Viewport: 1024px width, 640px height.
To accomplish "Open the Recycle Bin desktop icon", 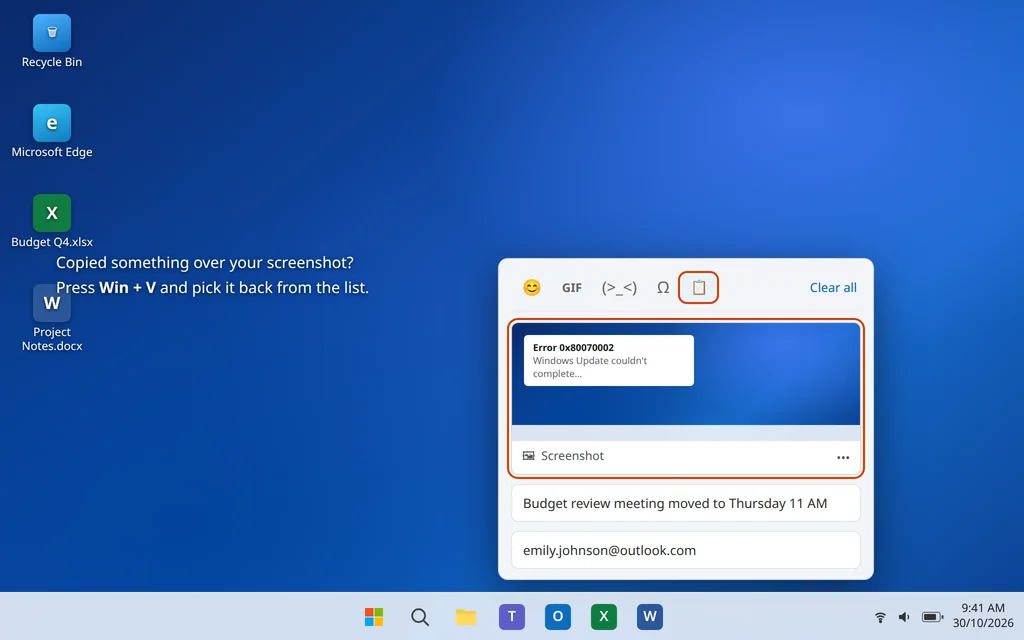I will (52, 41).
